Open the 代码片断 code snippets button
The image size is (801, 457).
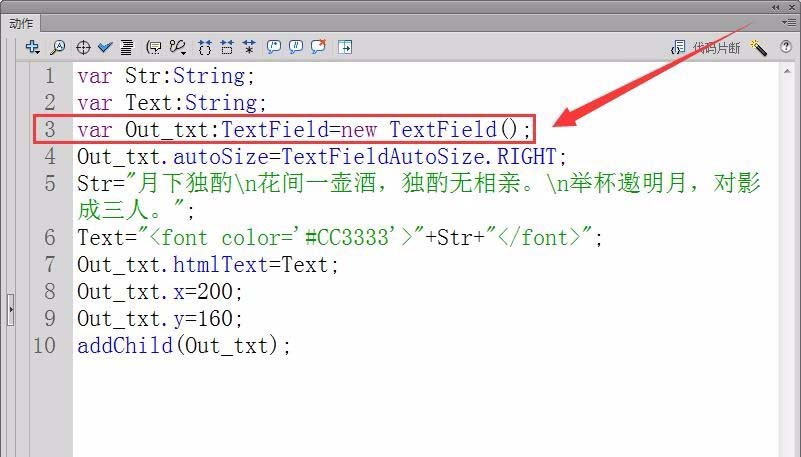pyautogui.click(x=705, y=47)
